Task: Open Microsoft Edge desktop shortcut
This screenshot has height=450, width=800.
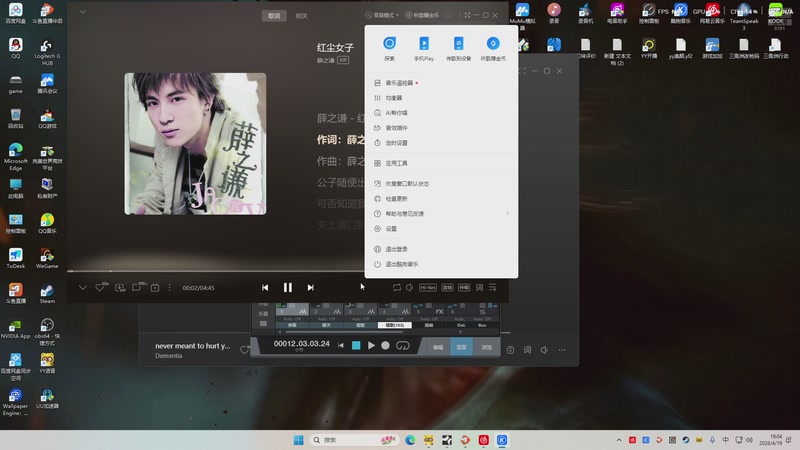Action: [16, 156]
